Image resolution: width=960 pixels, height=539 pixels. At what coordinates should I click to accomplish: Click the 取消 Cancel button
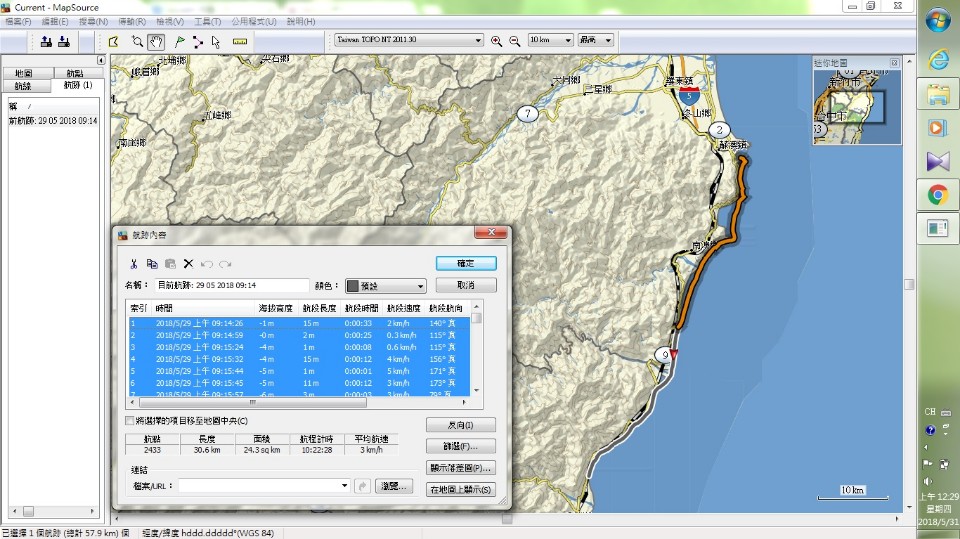point(466,285)
